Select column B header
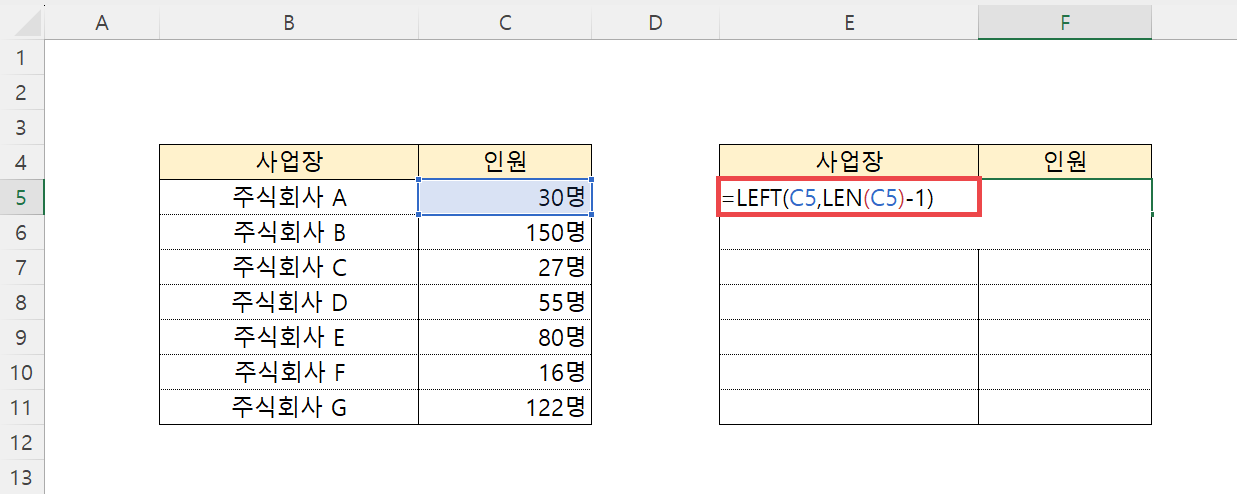 [289, 22]
